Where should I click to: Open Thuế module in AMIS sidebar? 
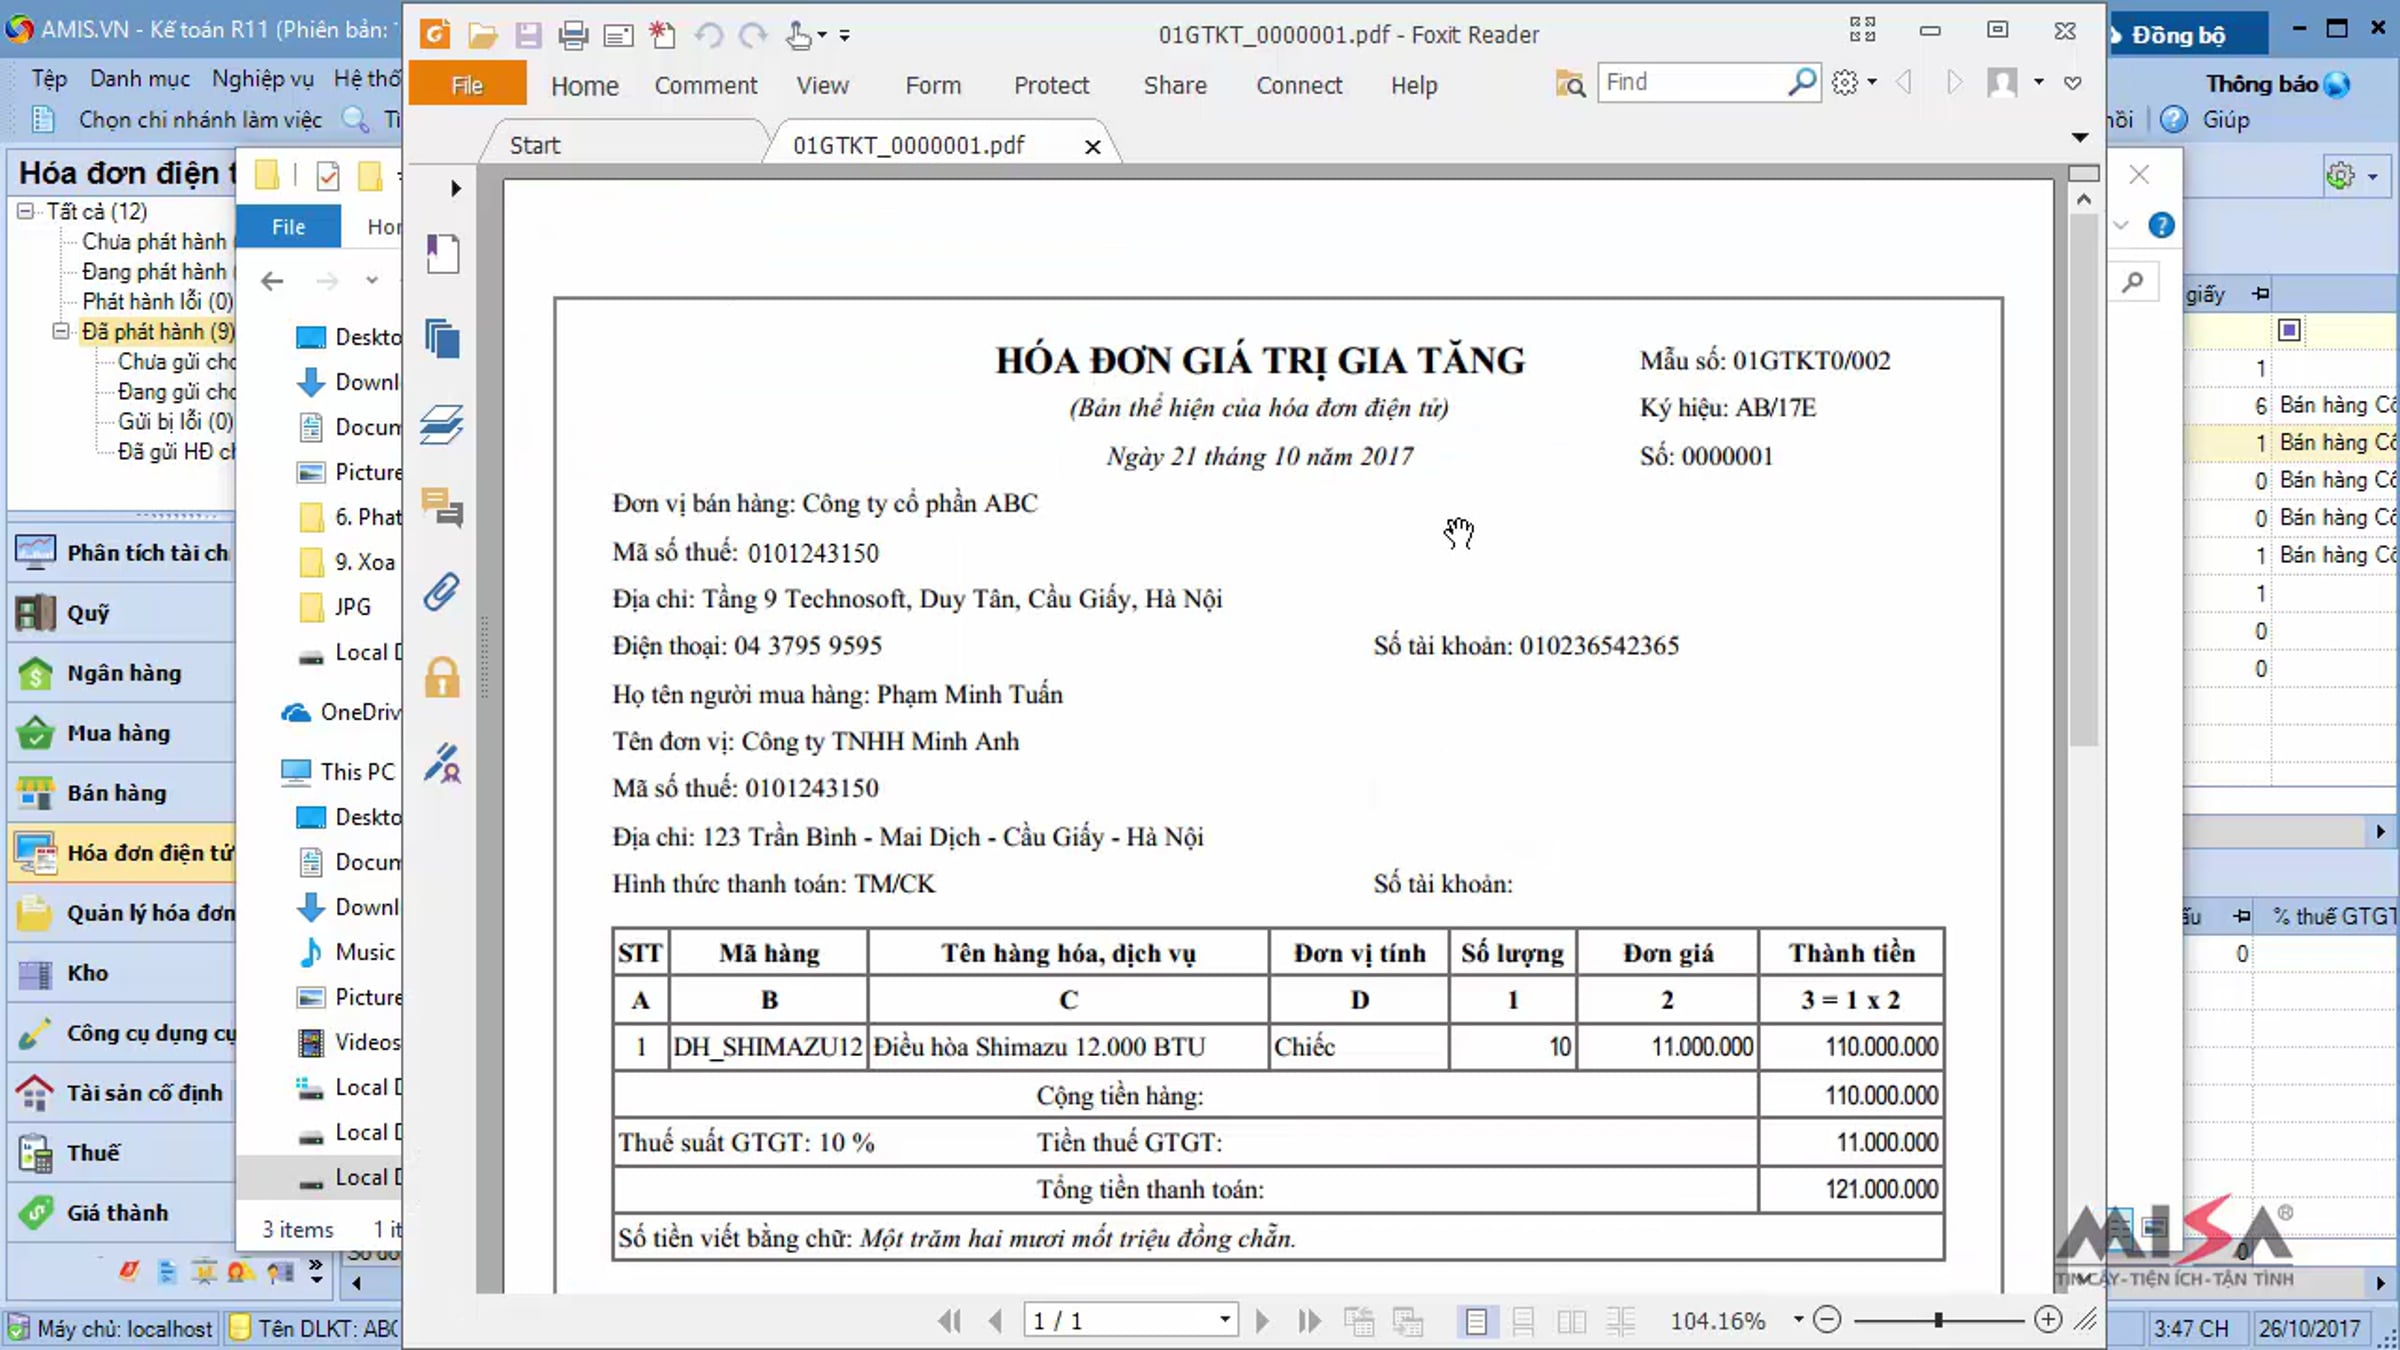[x=123, y=1153]
